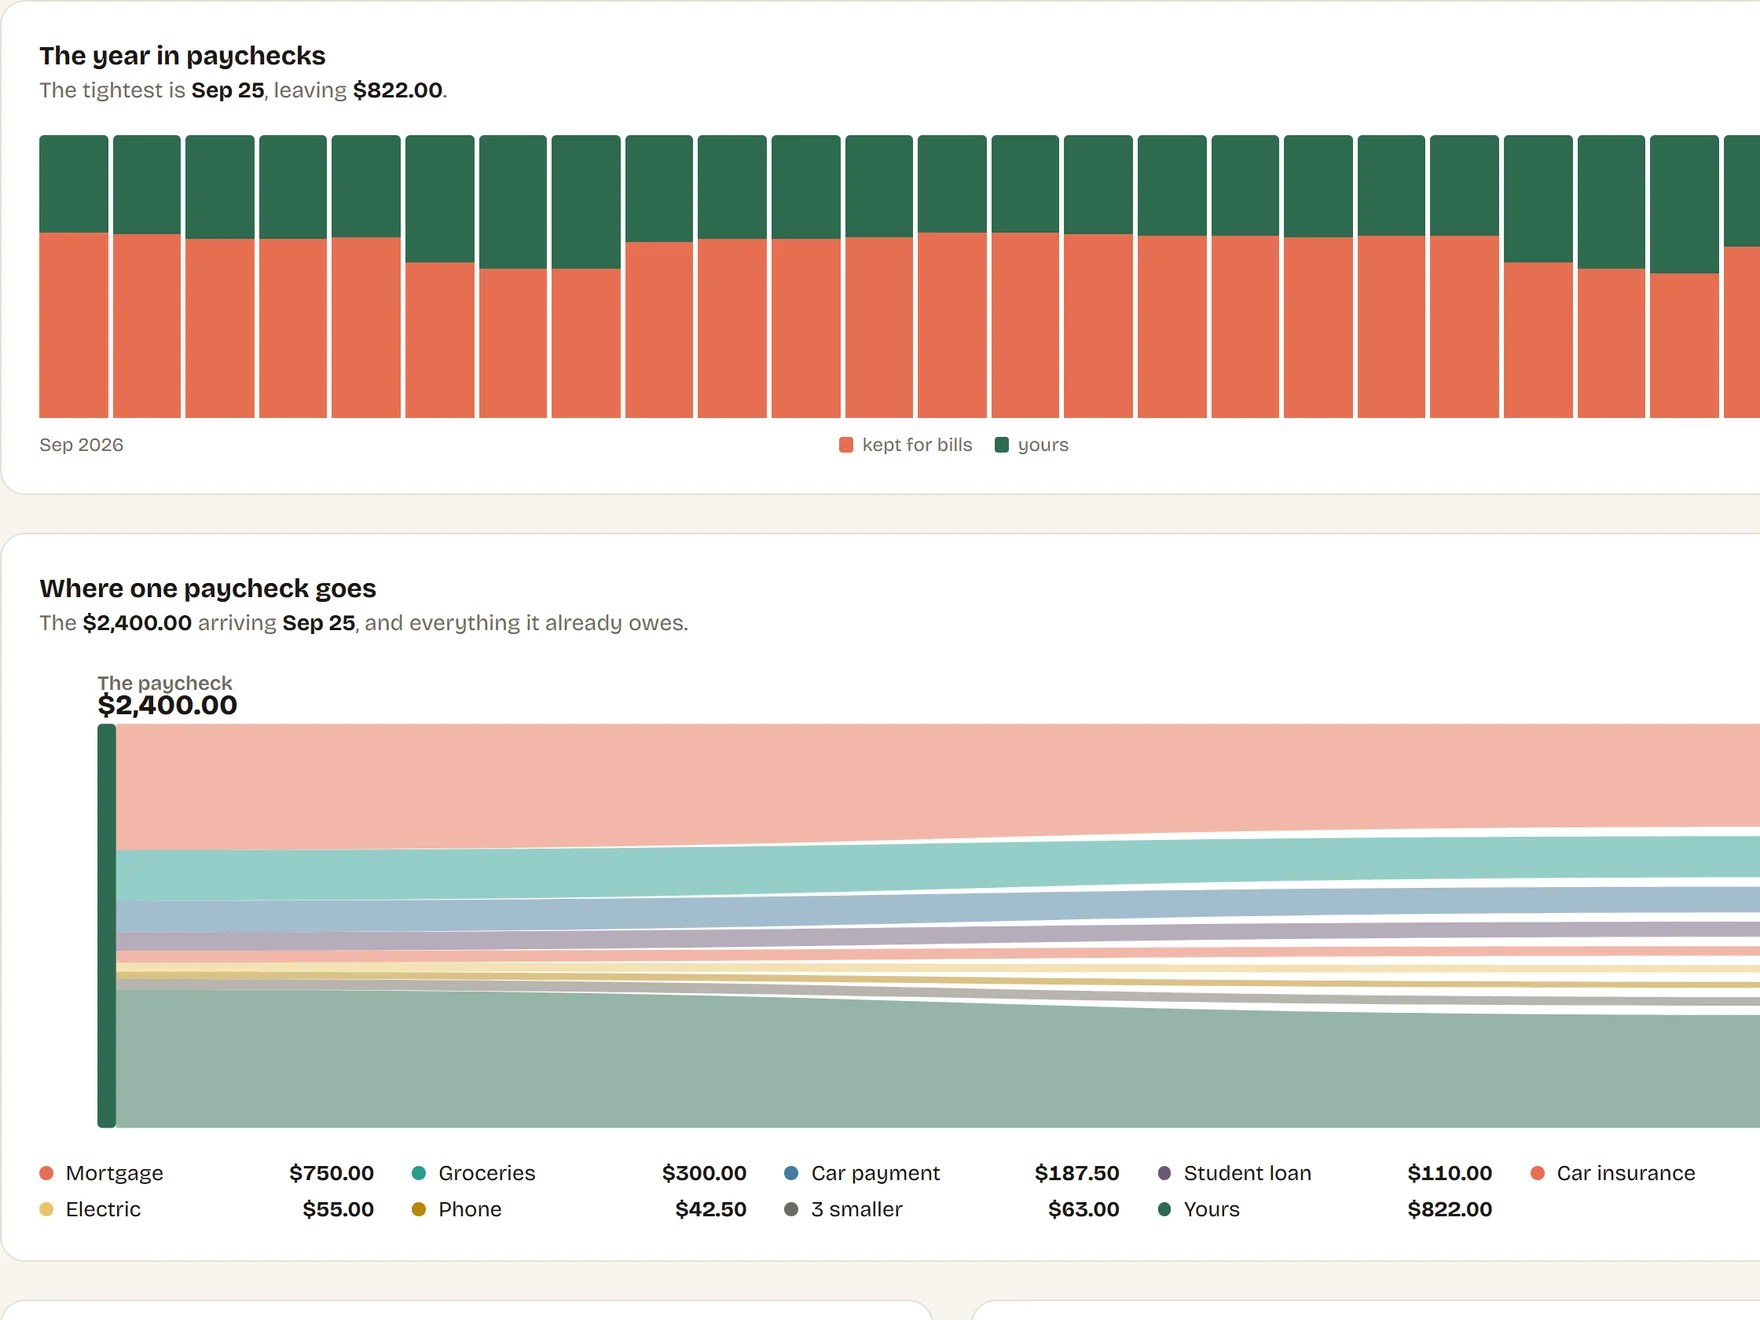Click the $42.50 Phone amount
The width and height of the screenshot is (1760, 1320).
pos(711,1209)
